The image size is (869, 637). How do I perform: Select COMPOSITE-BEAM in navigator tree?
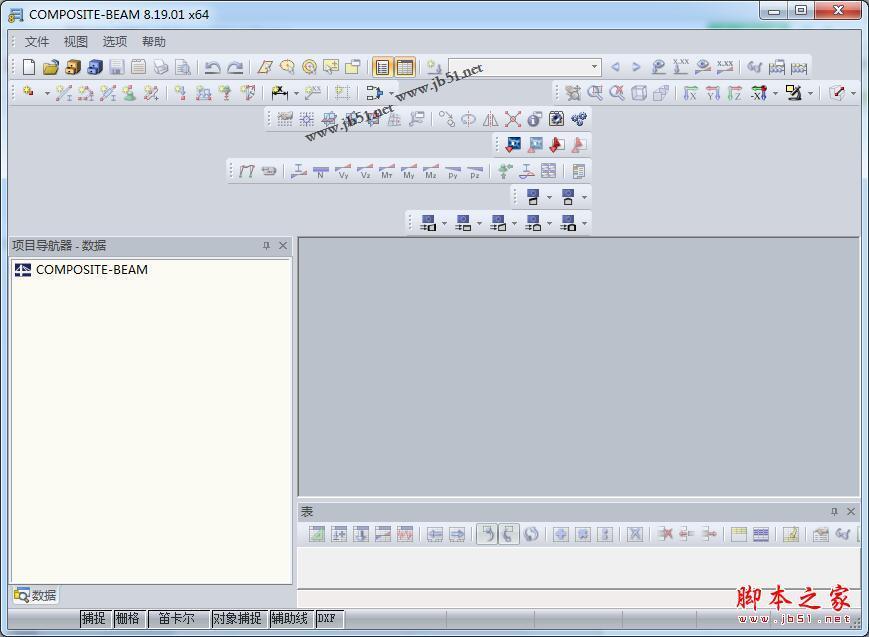pyautogui.click(x=81, y=270)
